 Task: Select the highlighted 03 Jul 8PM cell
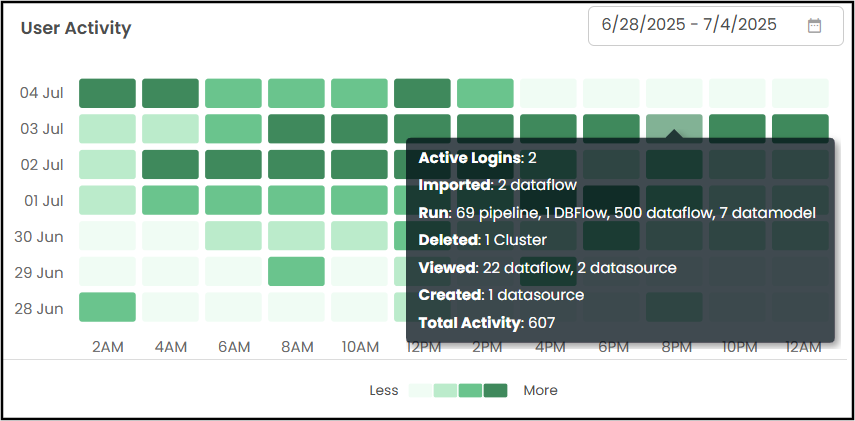(x=674, y=126)
